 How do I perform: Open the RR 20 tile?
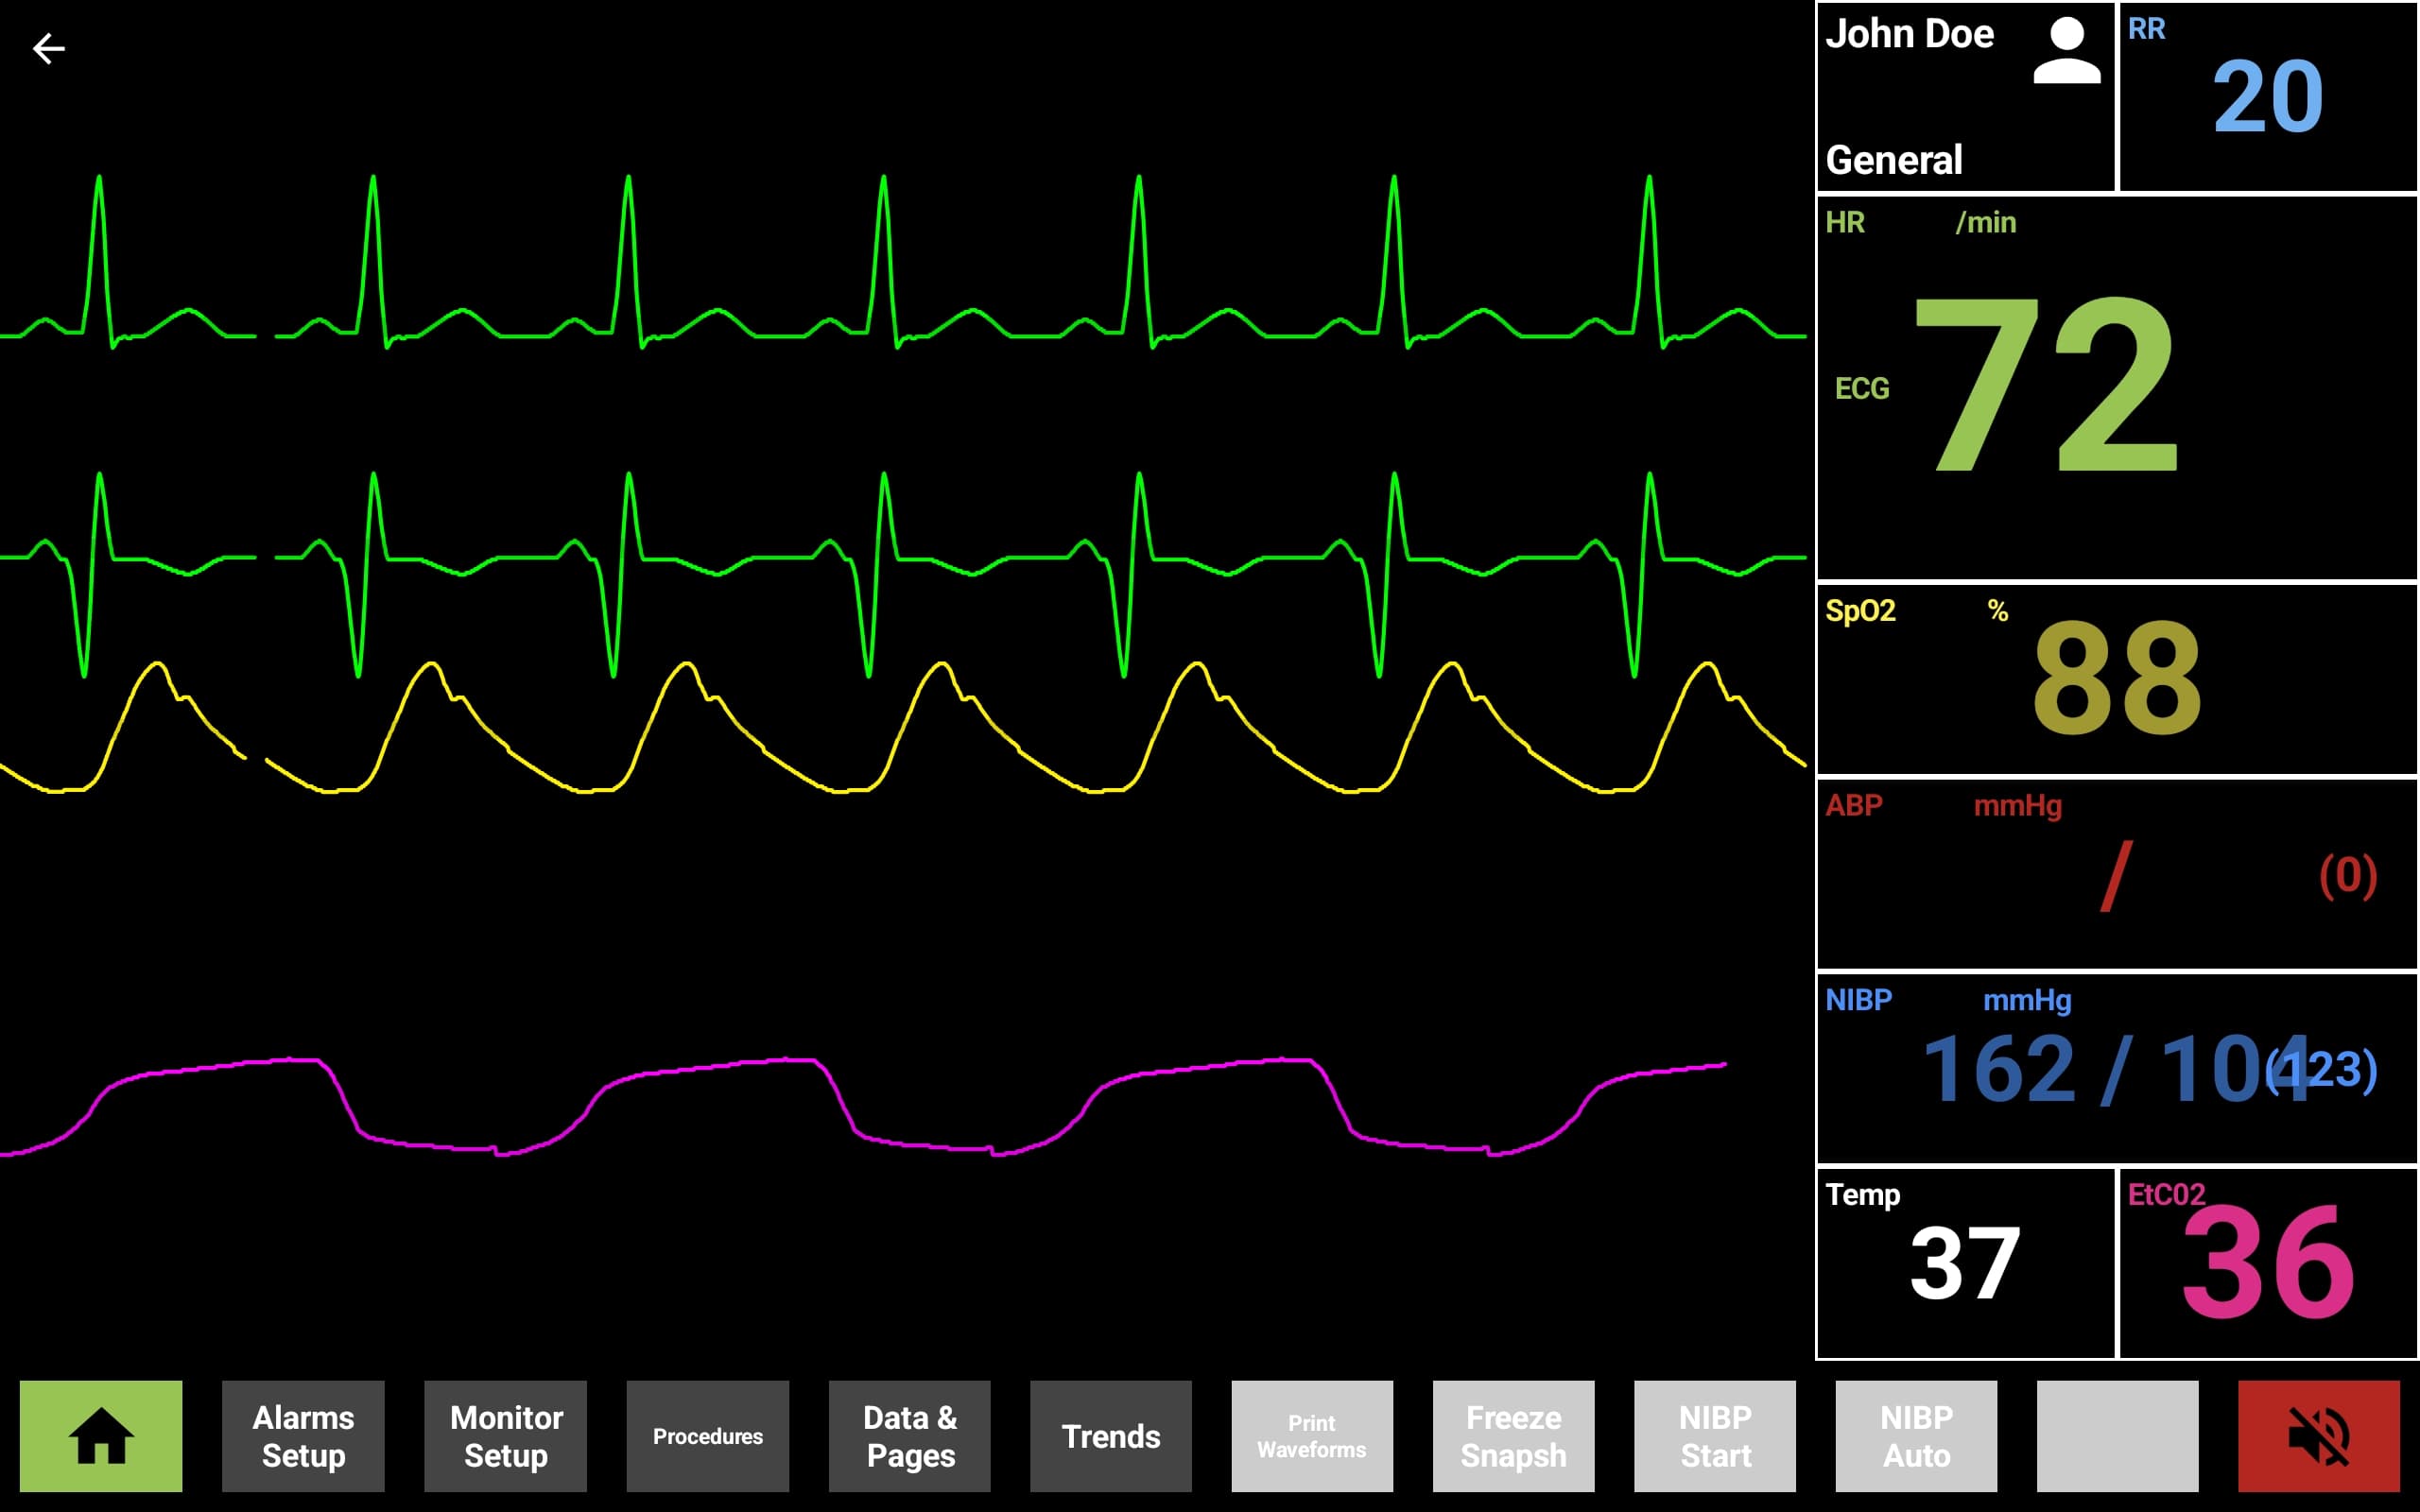click(x=2270, y=95)
